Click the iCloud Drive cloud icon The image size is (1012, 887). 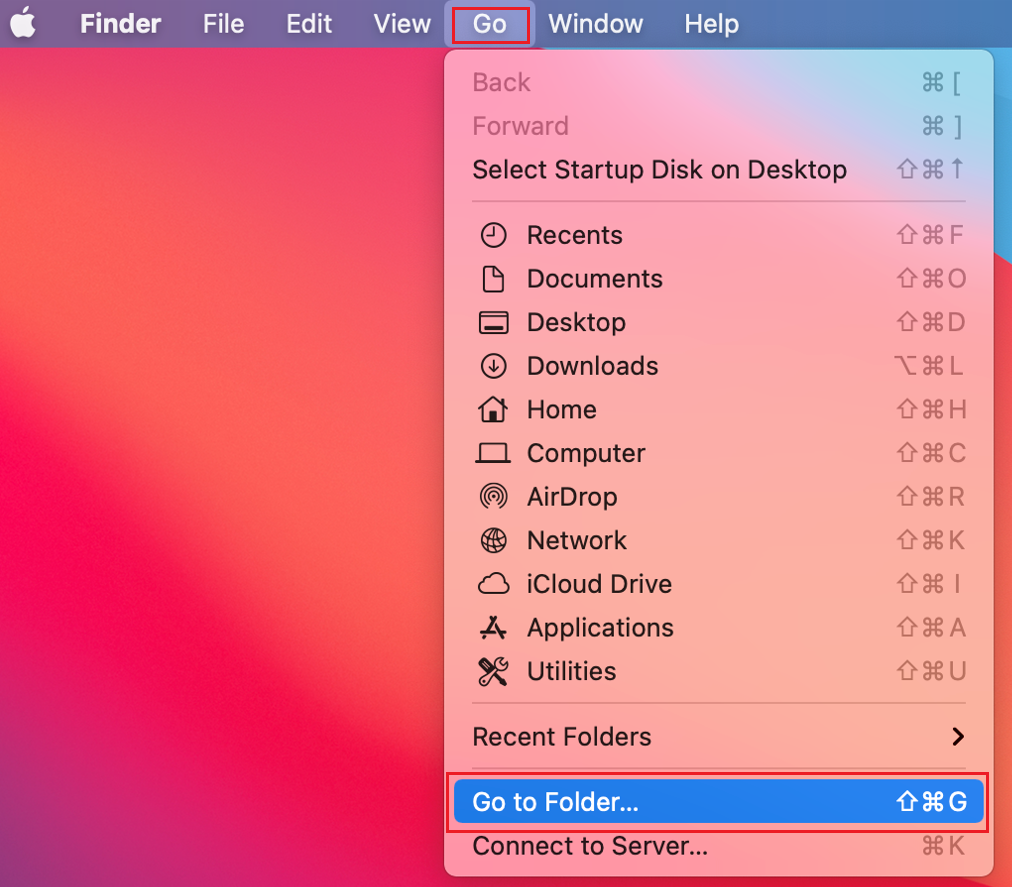pos(493,584)
